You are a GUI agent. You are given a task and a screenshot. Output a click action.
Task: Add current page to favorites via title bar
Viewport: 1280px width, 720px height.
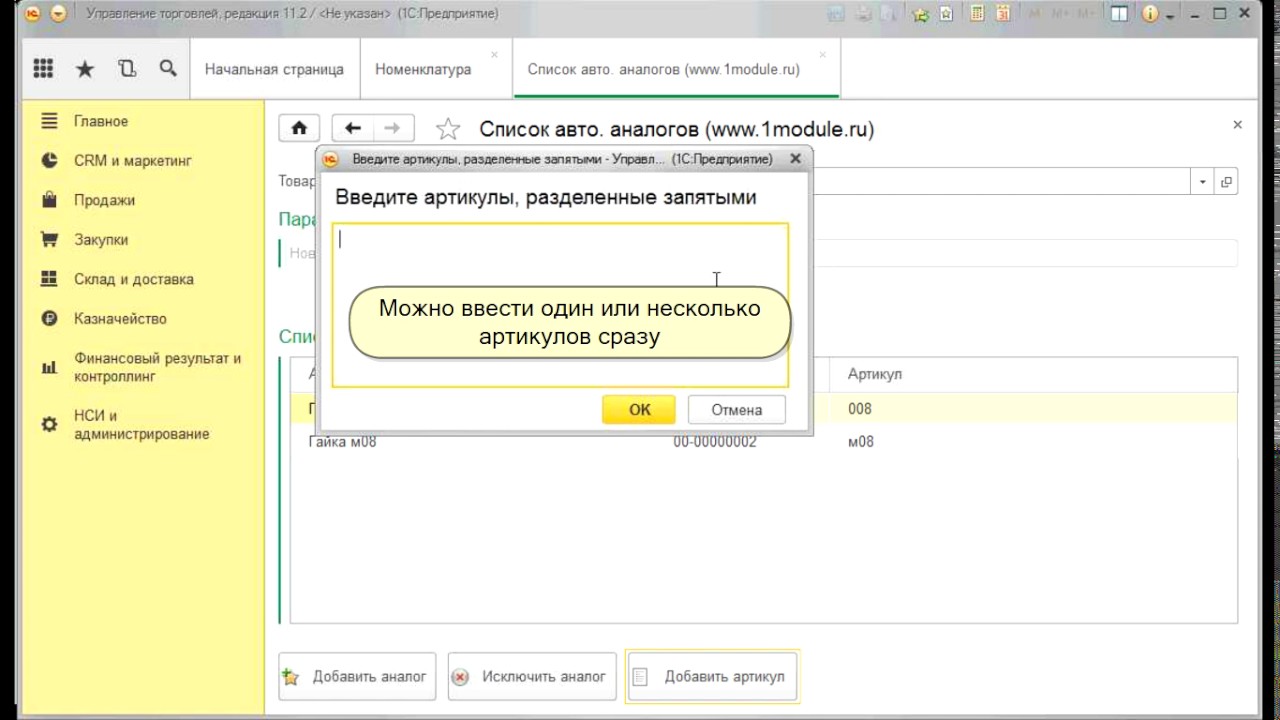click(920, 14)
